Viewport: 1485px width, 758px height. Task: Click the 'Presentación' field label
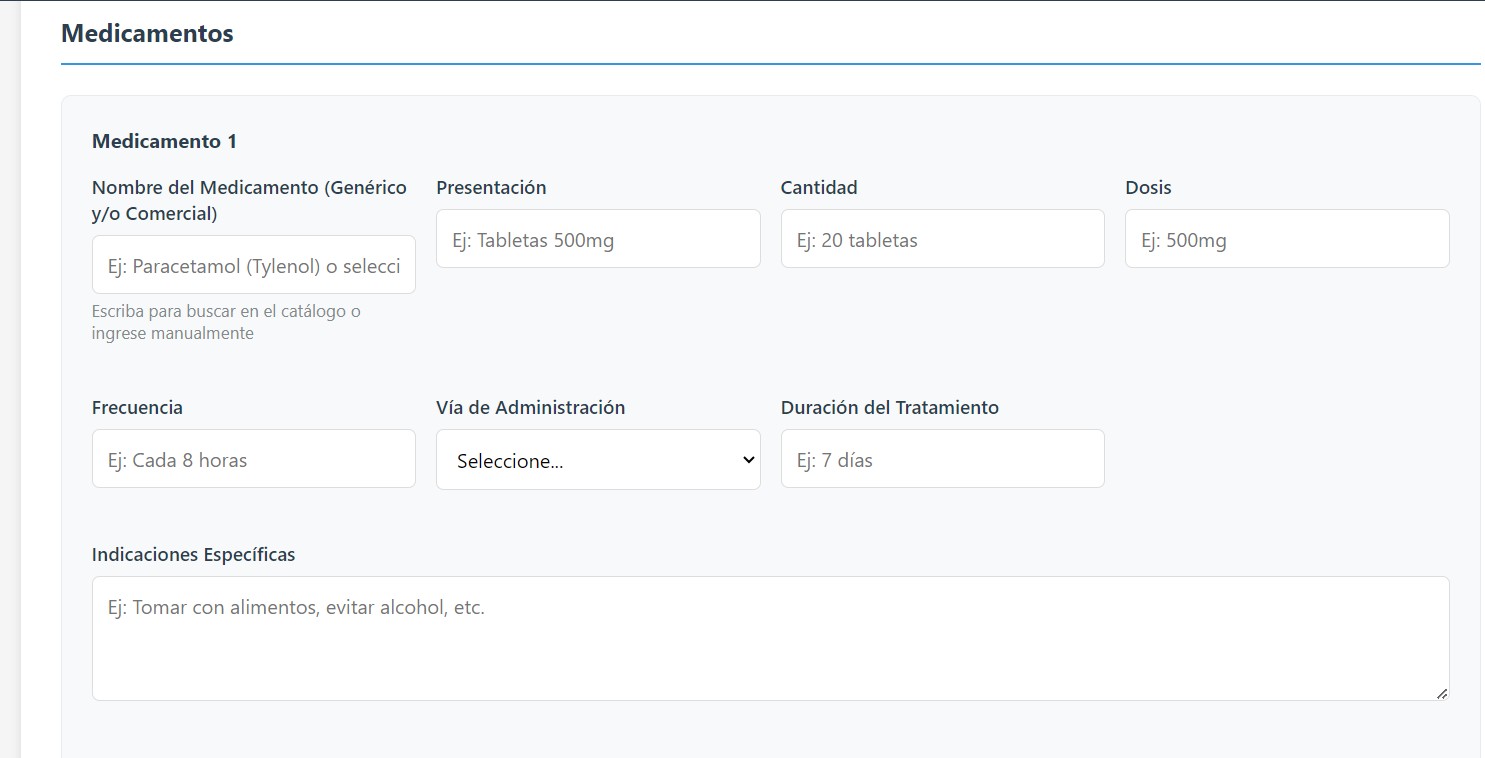491,187
